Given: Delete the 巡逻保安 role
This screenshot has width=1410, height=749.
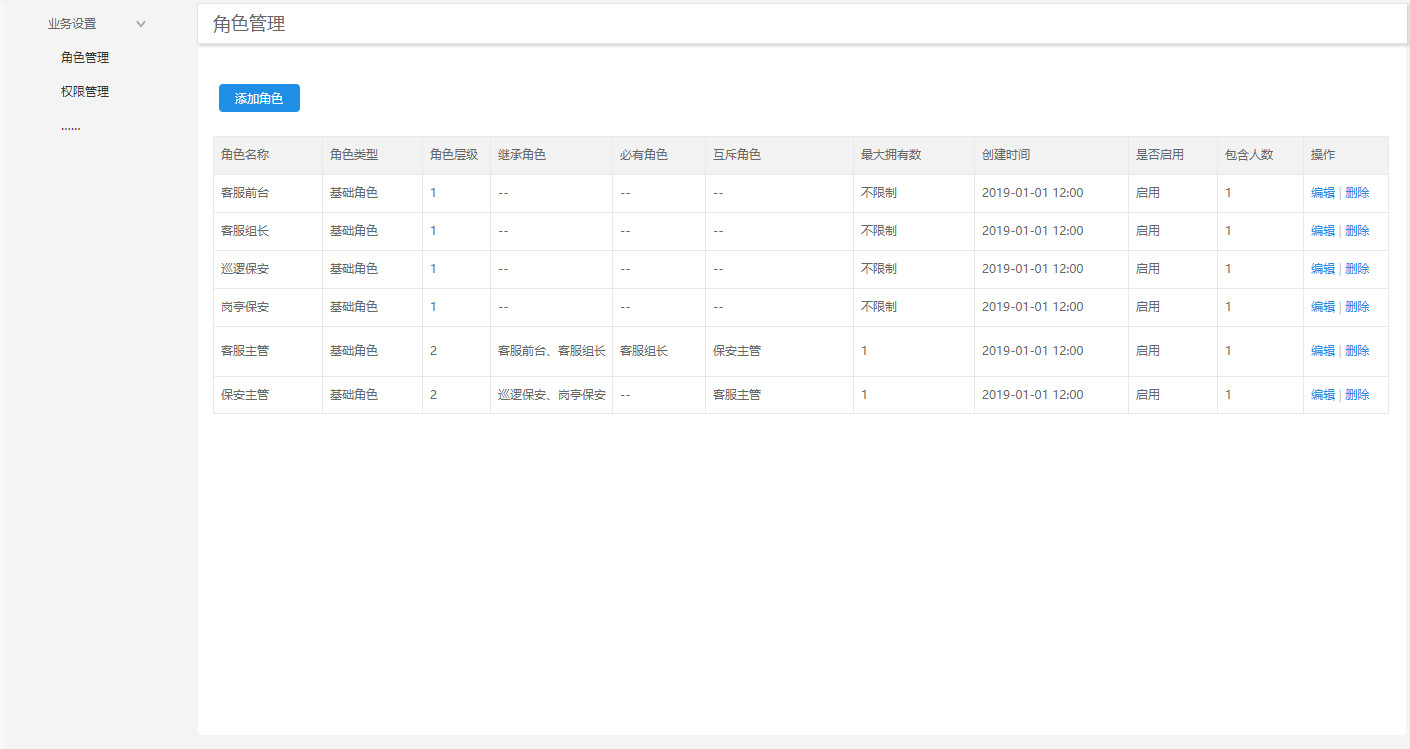Looking at the screenshot, I should click(x=1358, y=268).
